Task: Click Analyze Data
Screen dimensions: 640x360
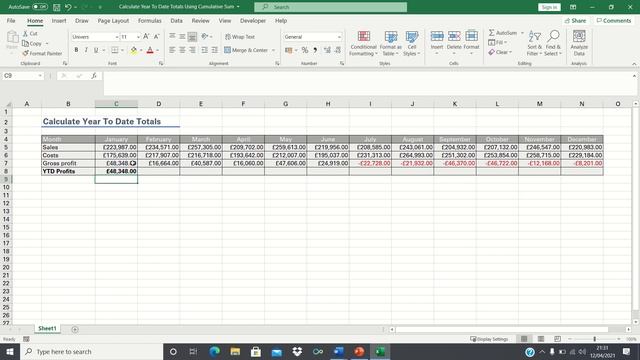Action: pyautogui.click(x=579, y=43)
